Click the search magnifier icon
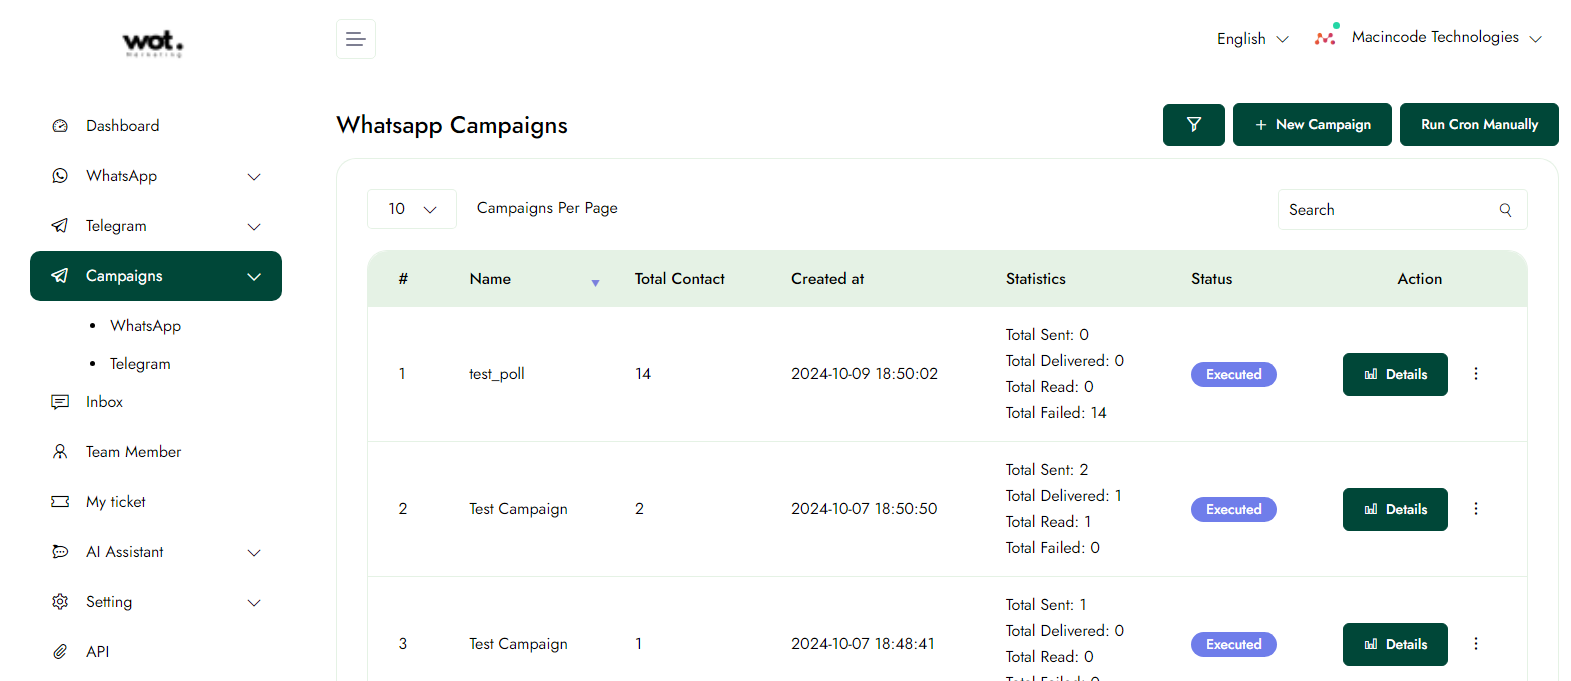1571x681 pixels. 1505,210
